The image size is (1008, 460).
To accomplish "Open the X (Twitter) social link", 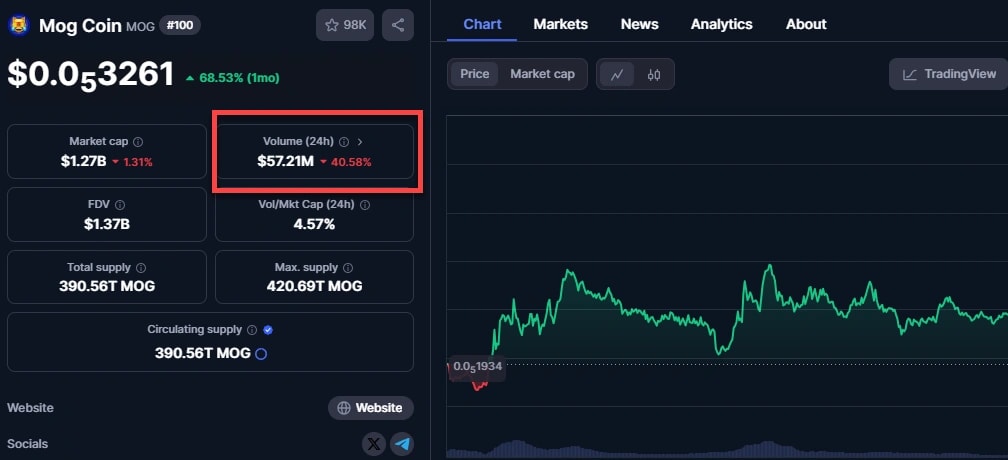I will [374, 444].
